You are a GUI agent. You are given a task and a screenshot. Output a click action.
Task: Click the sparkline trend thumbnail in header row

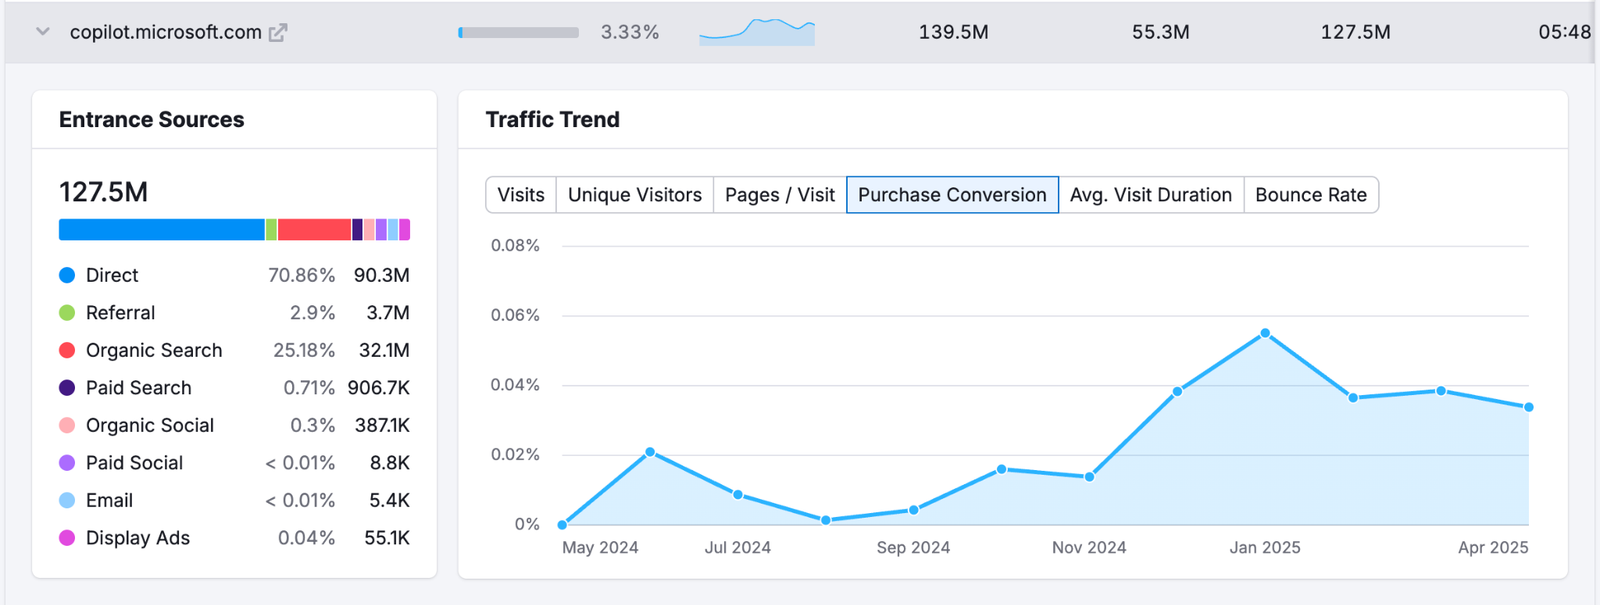757,32
